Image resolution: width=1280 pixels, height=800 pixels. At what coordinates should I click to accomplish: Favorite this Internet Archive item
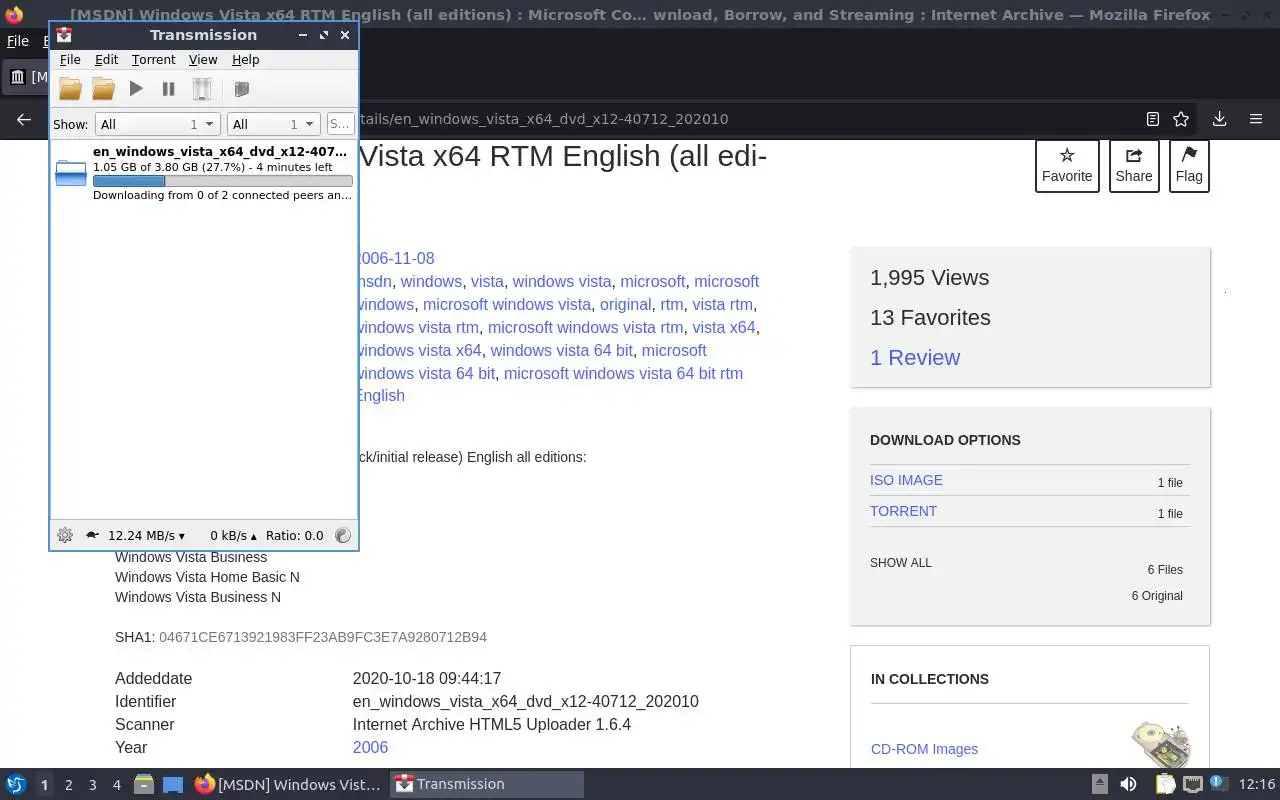(1067, 166)
